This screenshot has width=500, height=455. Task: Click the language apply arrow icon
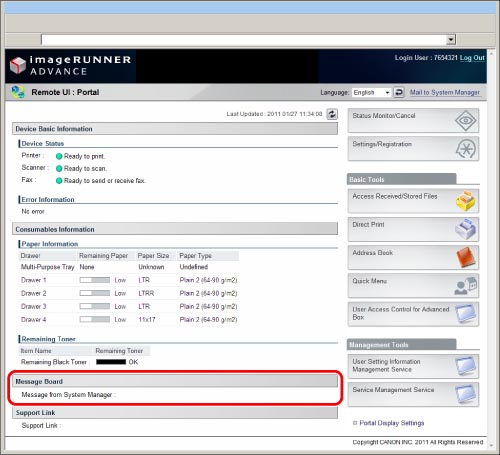[x=398, y=92]
